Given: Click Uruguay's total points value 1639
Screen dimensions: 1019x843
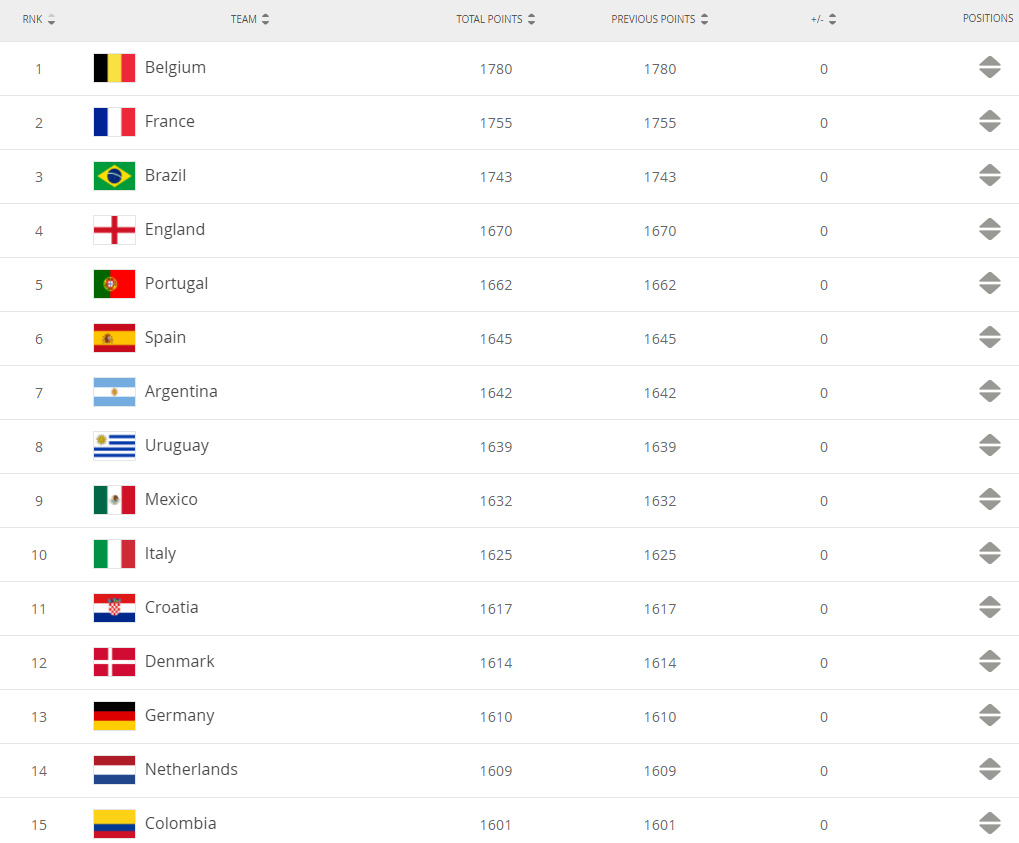Looking at the screenshot, I should coord(496,447).
